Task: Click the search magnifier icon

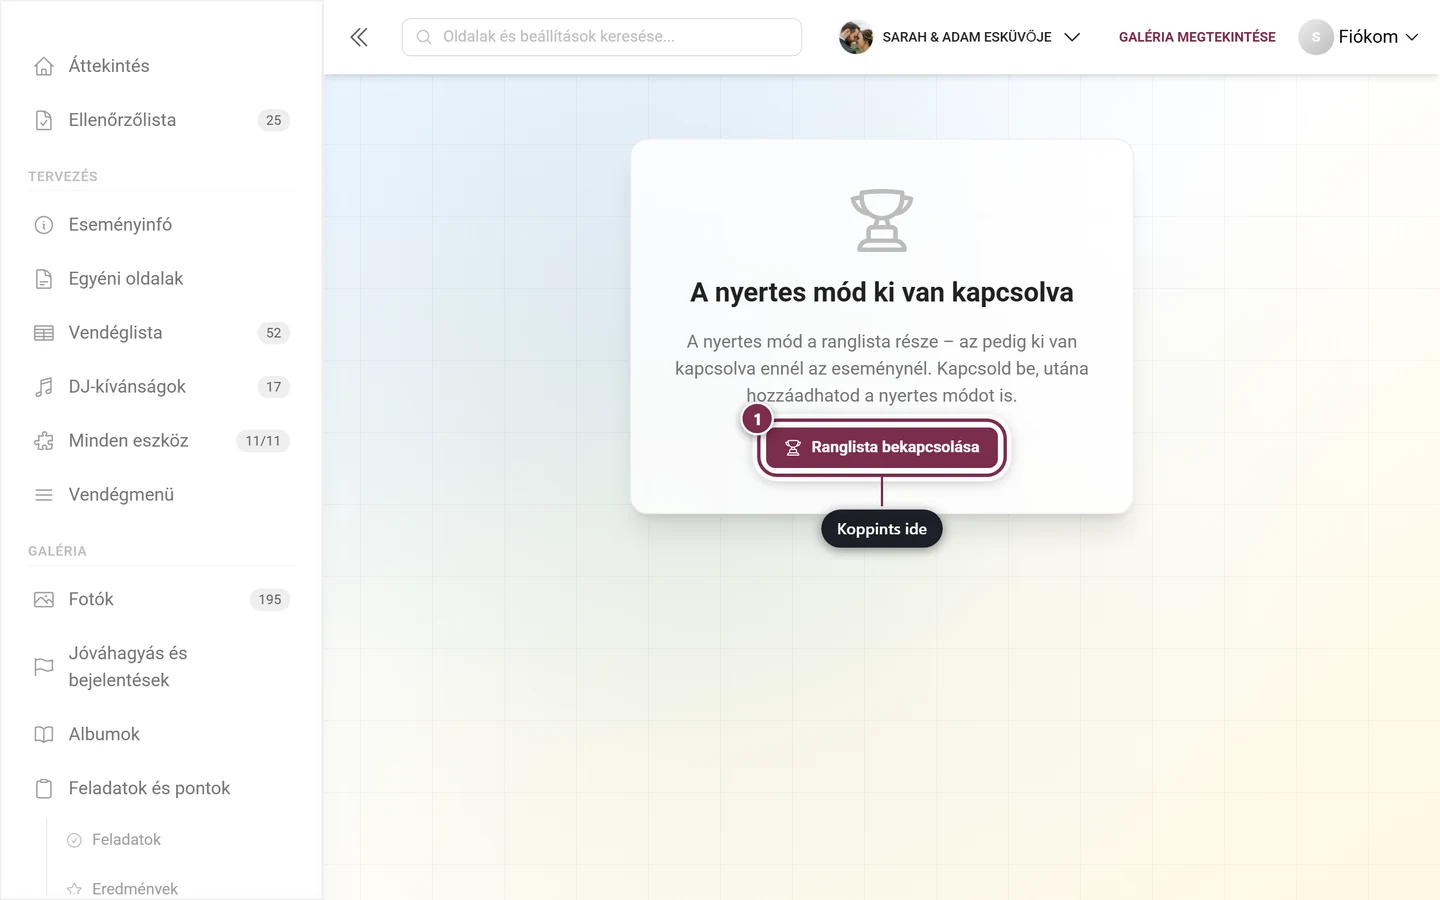Action: [424, 37]
